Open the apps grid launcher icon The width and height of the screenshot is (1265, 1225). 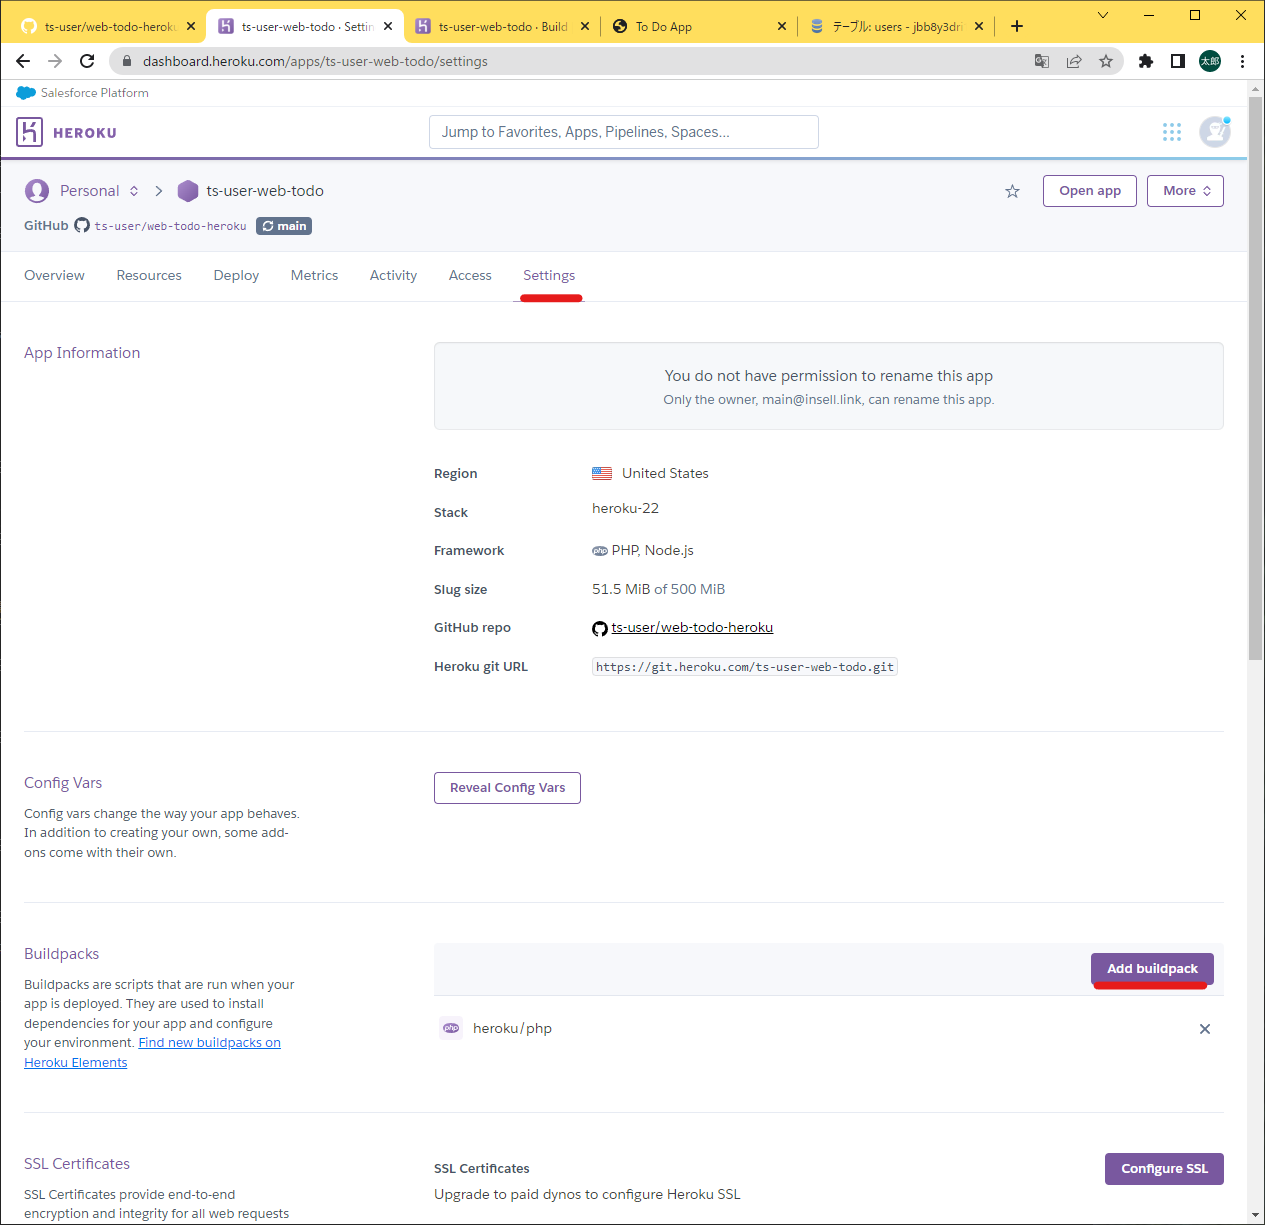coord(1172,132)
